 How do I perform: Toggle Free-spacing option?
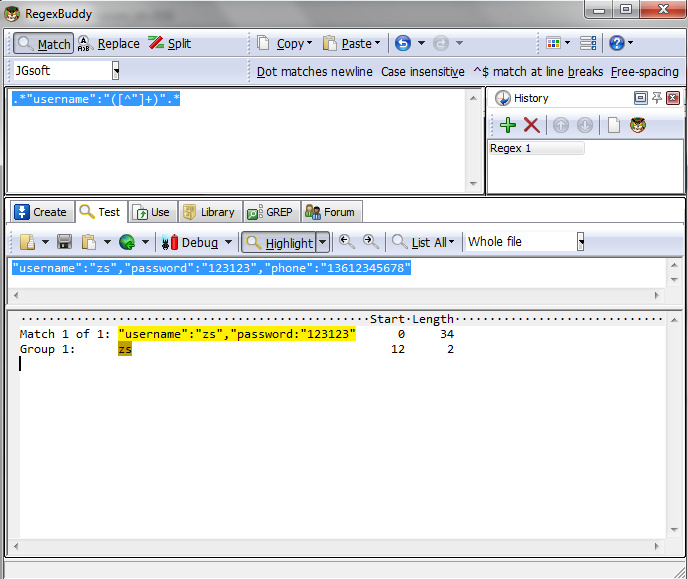click(x=645, y=71)
